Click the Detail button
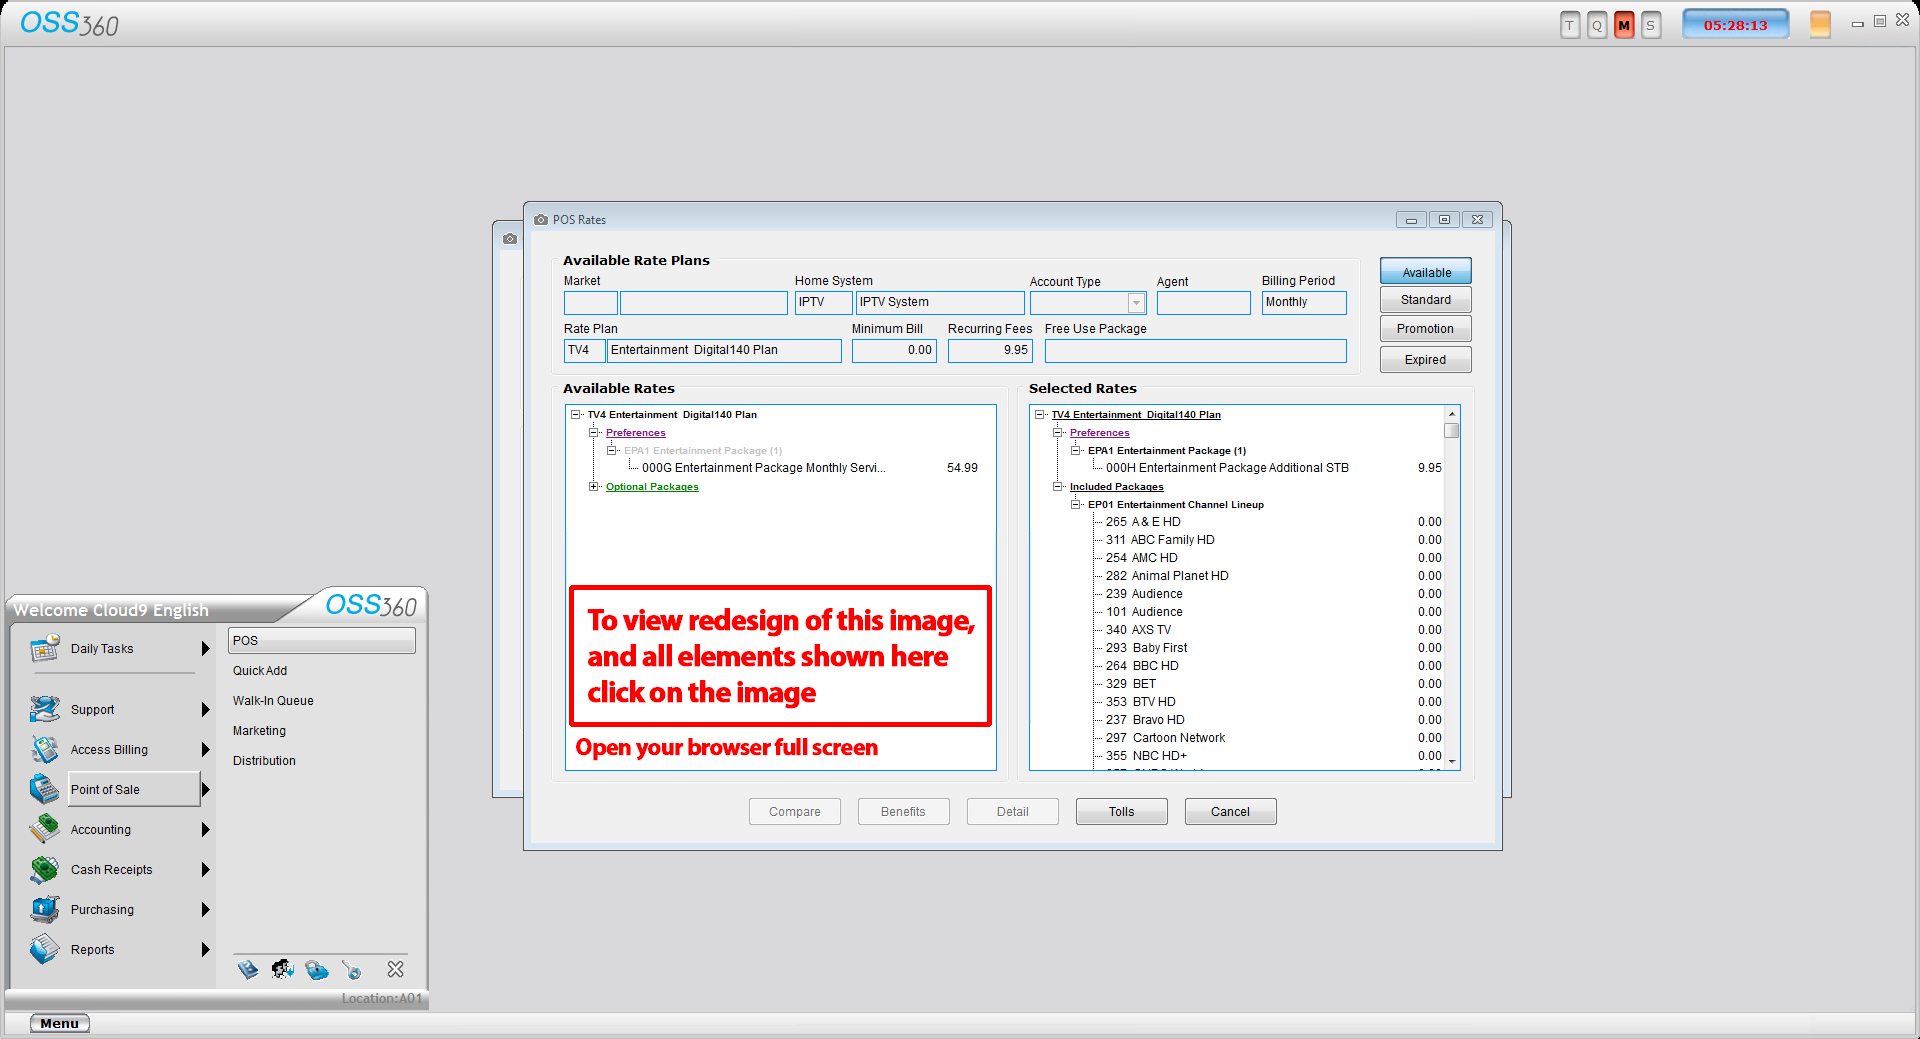Screen dimensions: 1920x1039 point(1013,812)
